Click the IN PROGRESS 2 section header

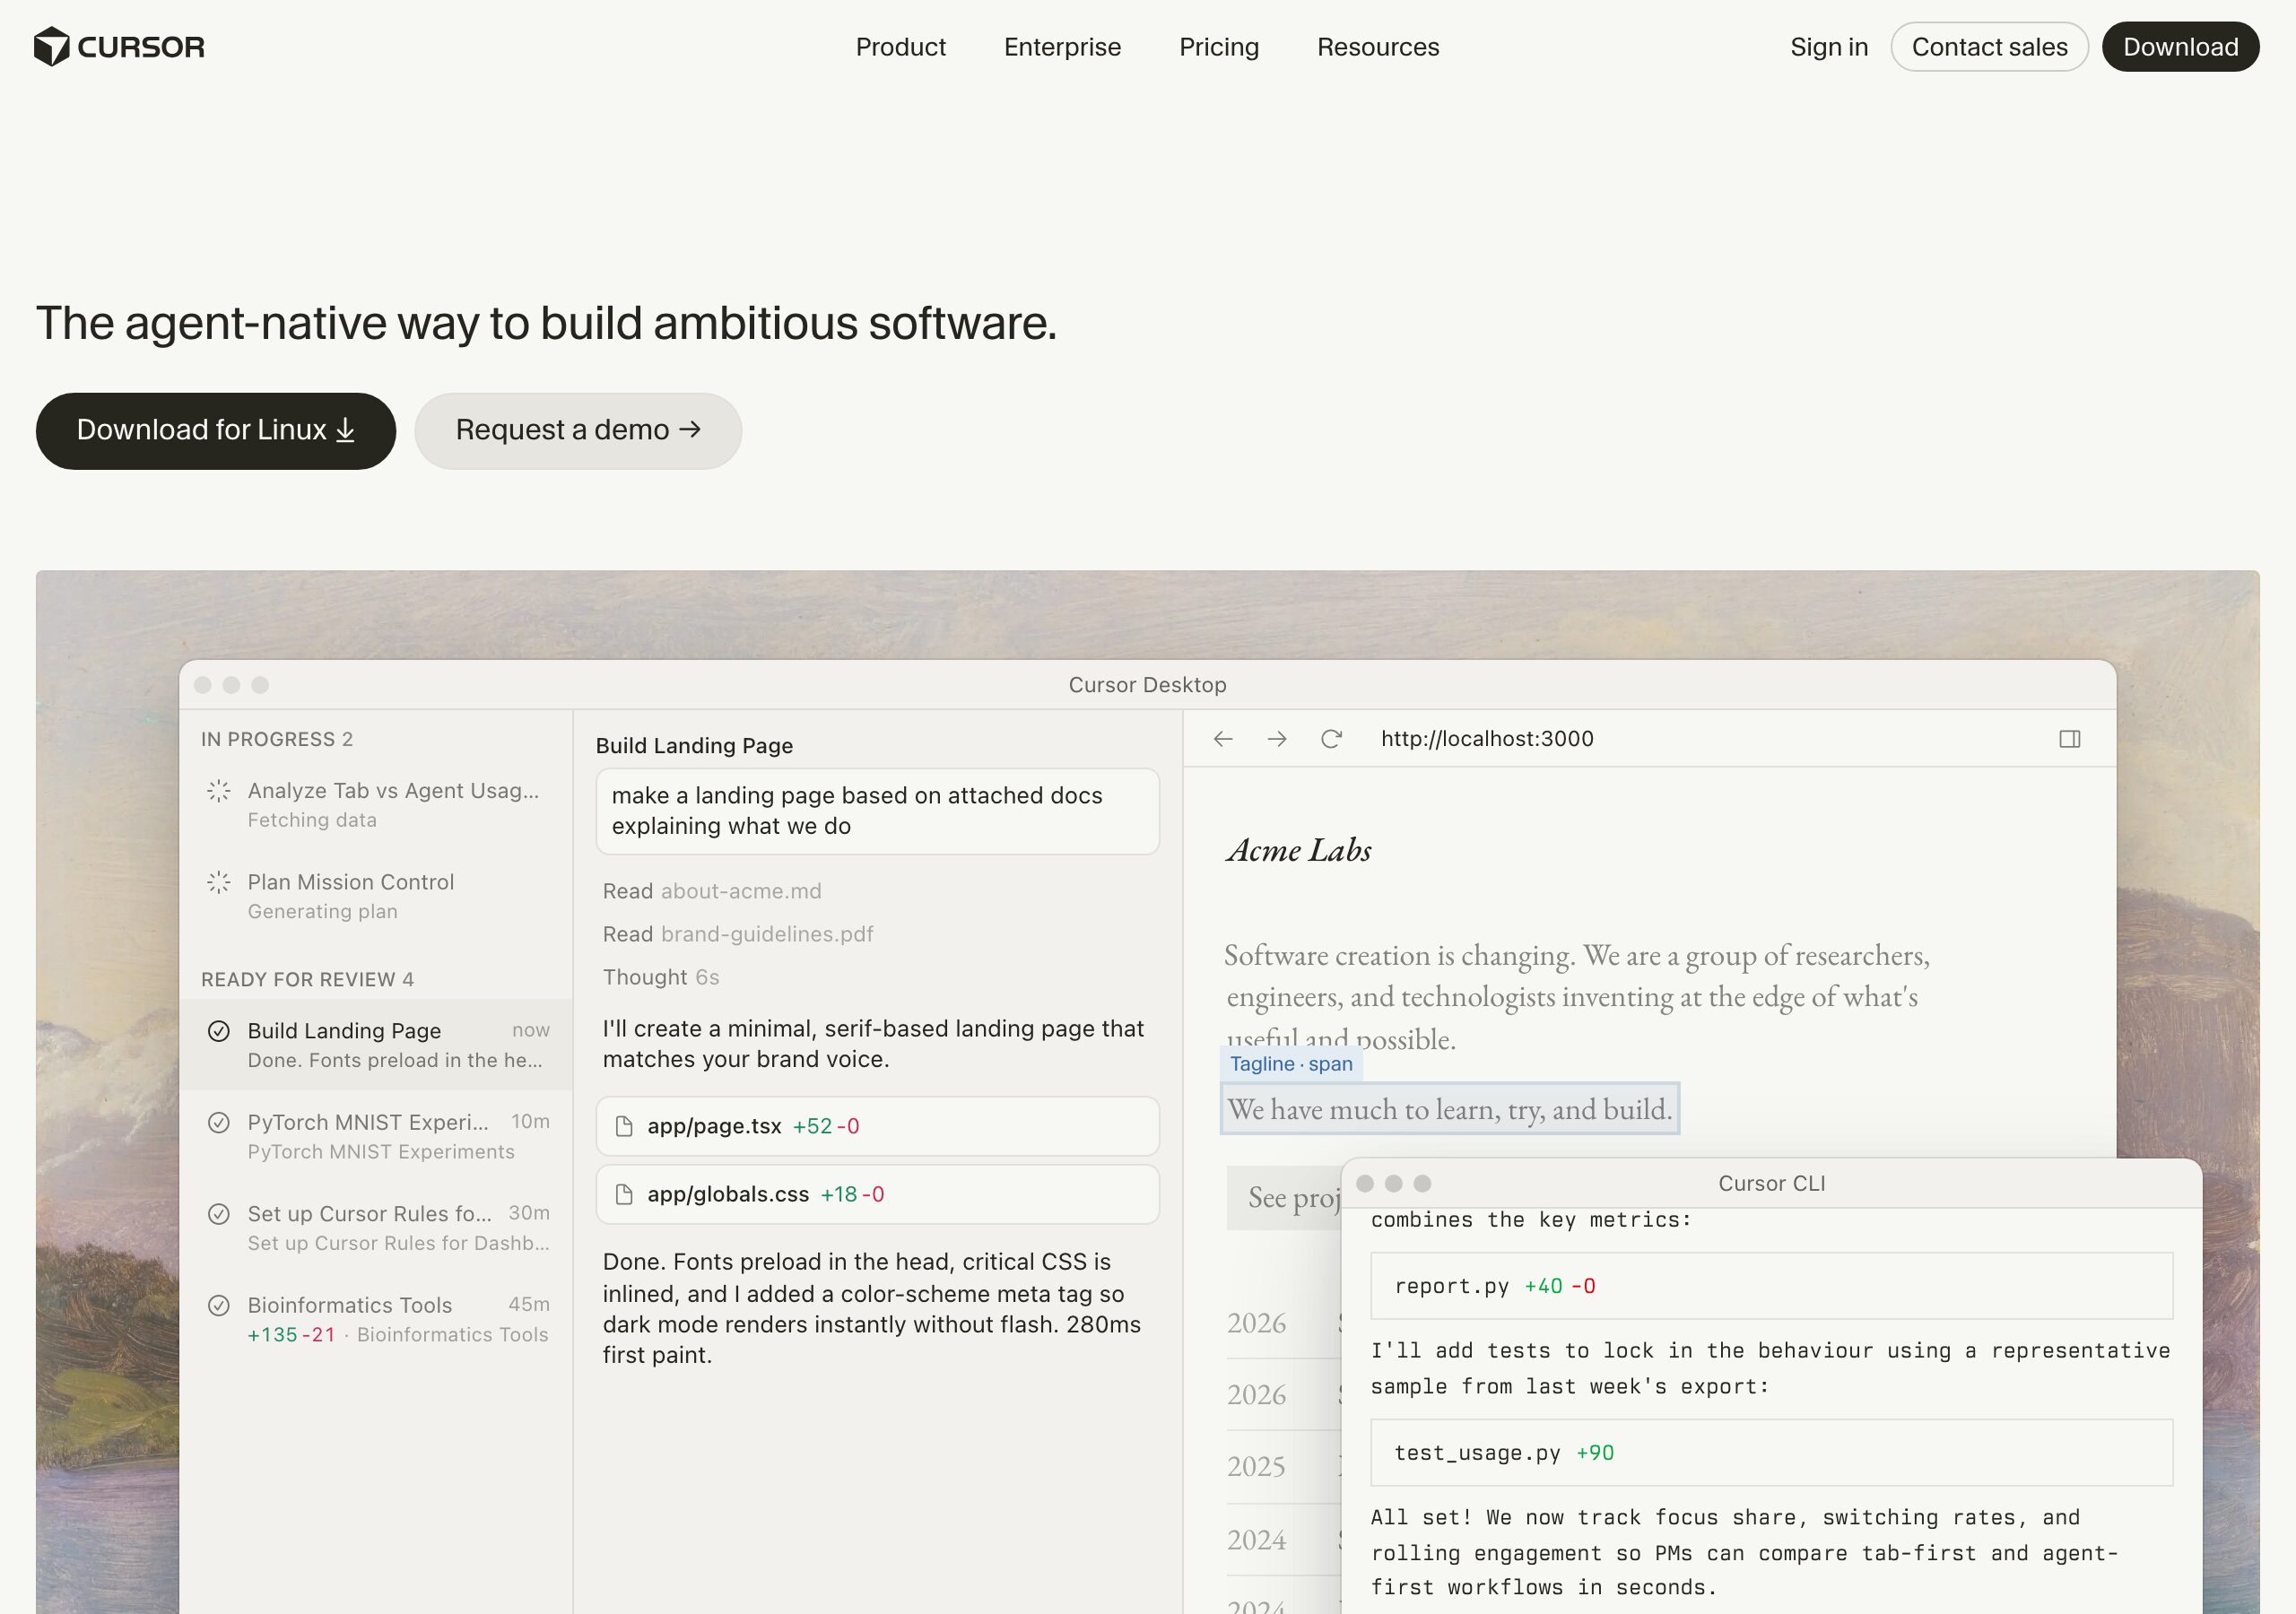(x=277, y=739)
